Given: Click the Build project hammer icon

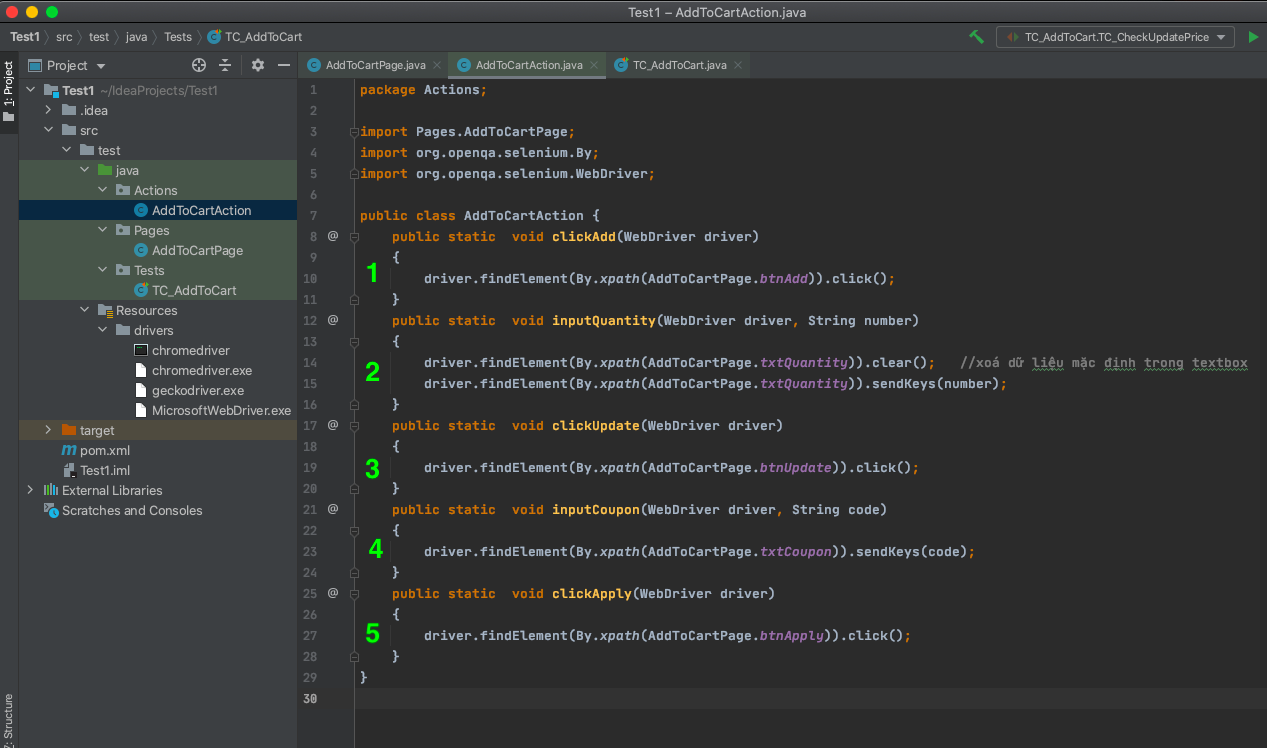Looking at the screenshot, I should pyautogui.click(x=977, y=37).
